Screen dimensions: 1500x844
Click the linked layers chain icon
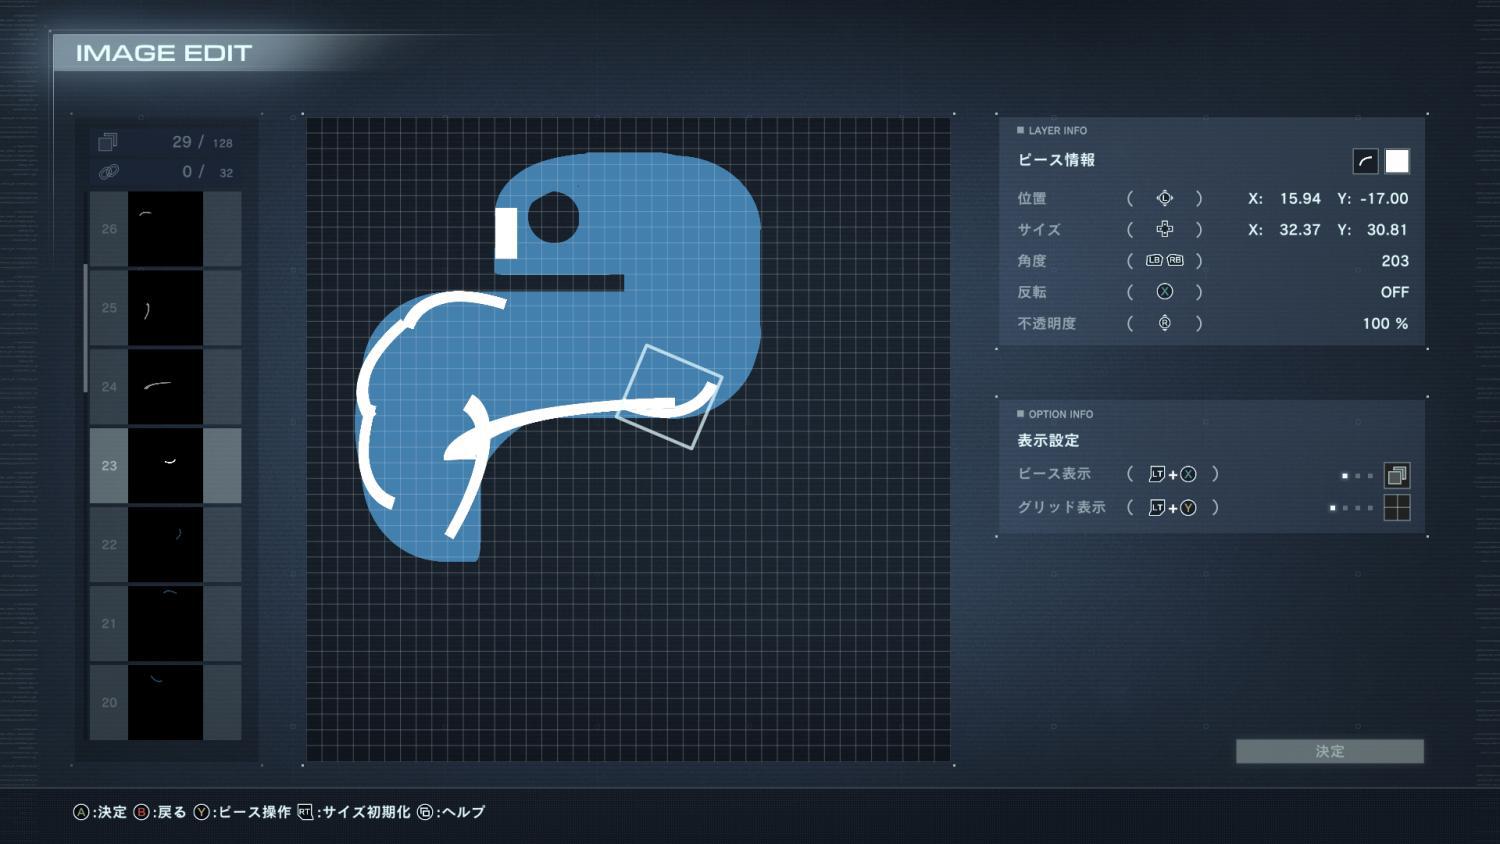pyautogui.click(x=108, y=172)
